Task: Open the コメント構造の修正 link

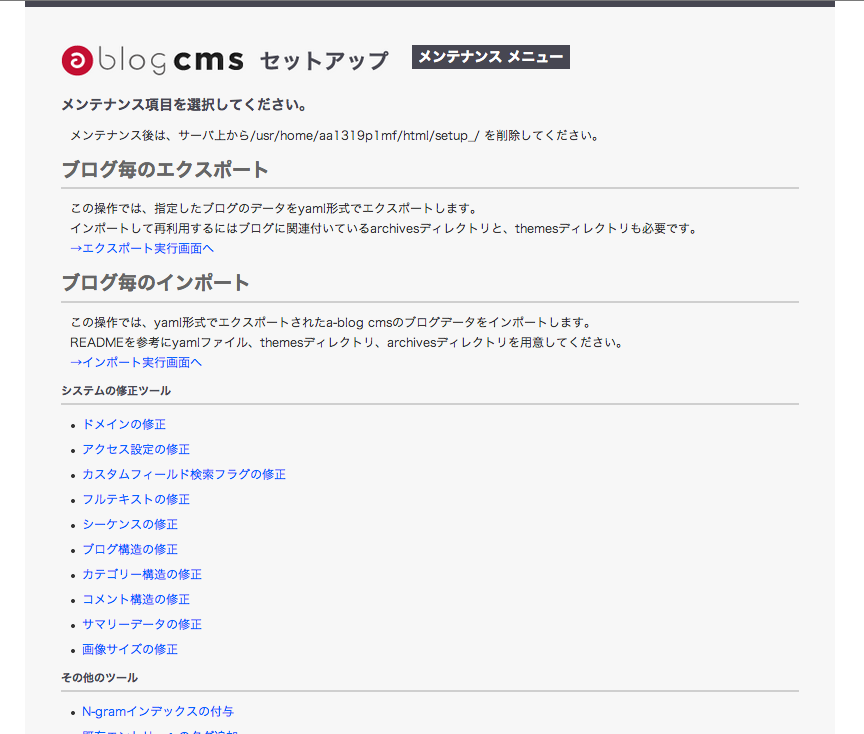Action: (x=136, y=600)
